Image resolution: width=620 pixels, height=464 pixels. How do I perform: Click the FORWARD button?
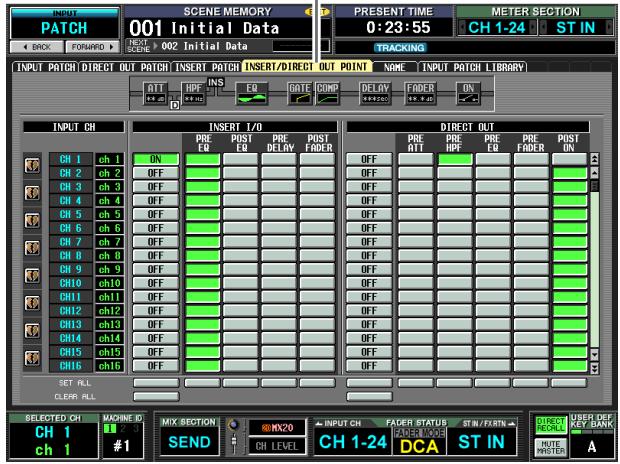tap(92, 47)
